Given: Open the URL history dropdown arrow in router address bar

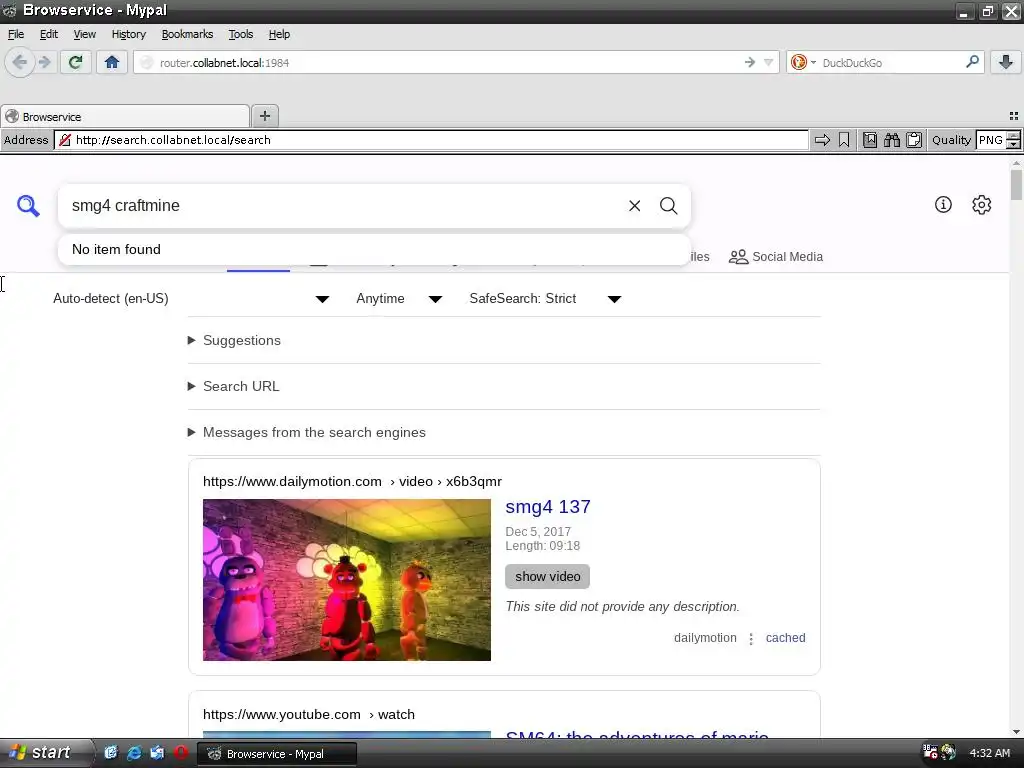Looking at the screenshot, I should coord(769,63).
